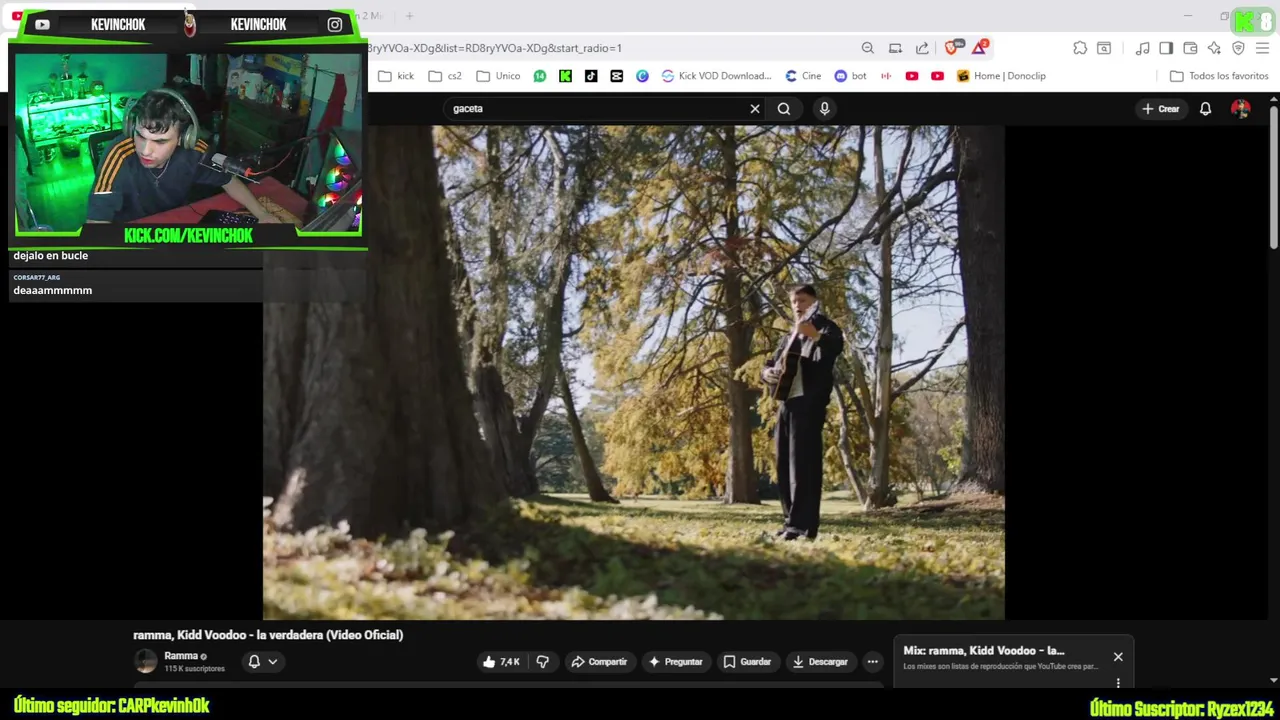
Task: Open Brave Shields lion icon
Action: 952,47
